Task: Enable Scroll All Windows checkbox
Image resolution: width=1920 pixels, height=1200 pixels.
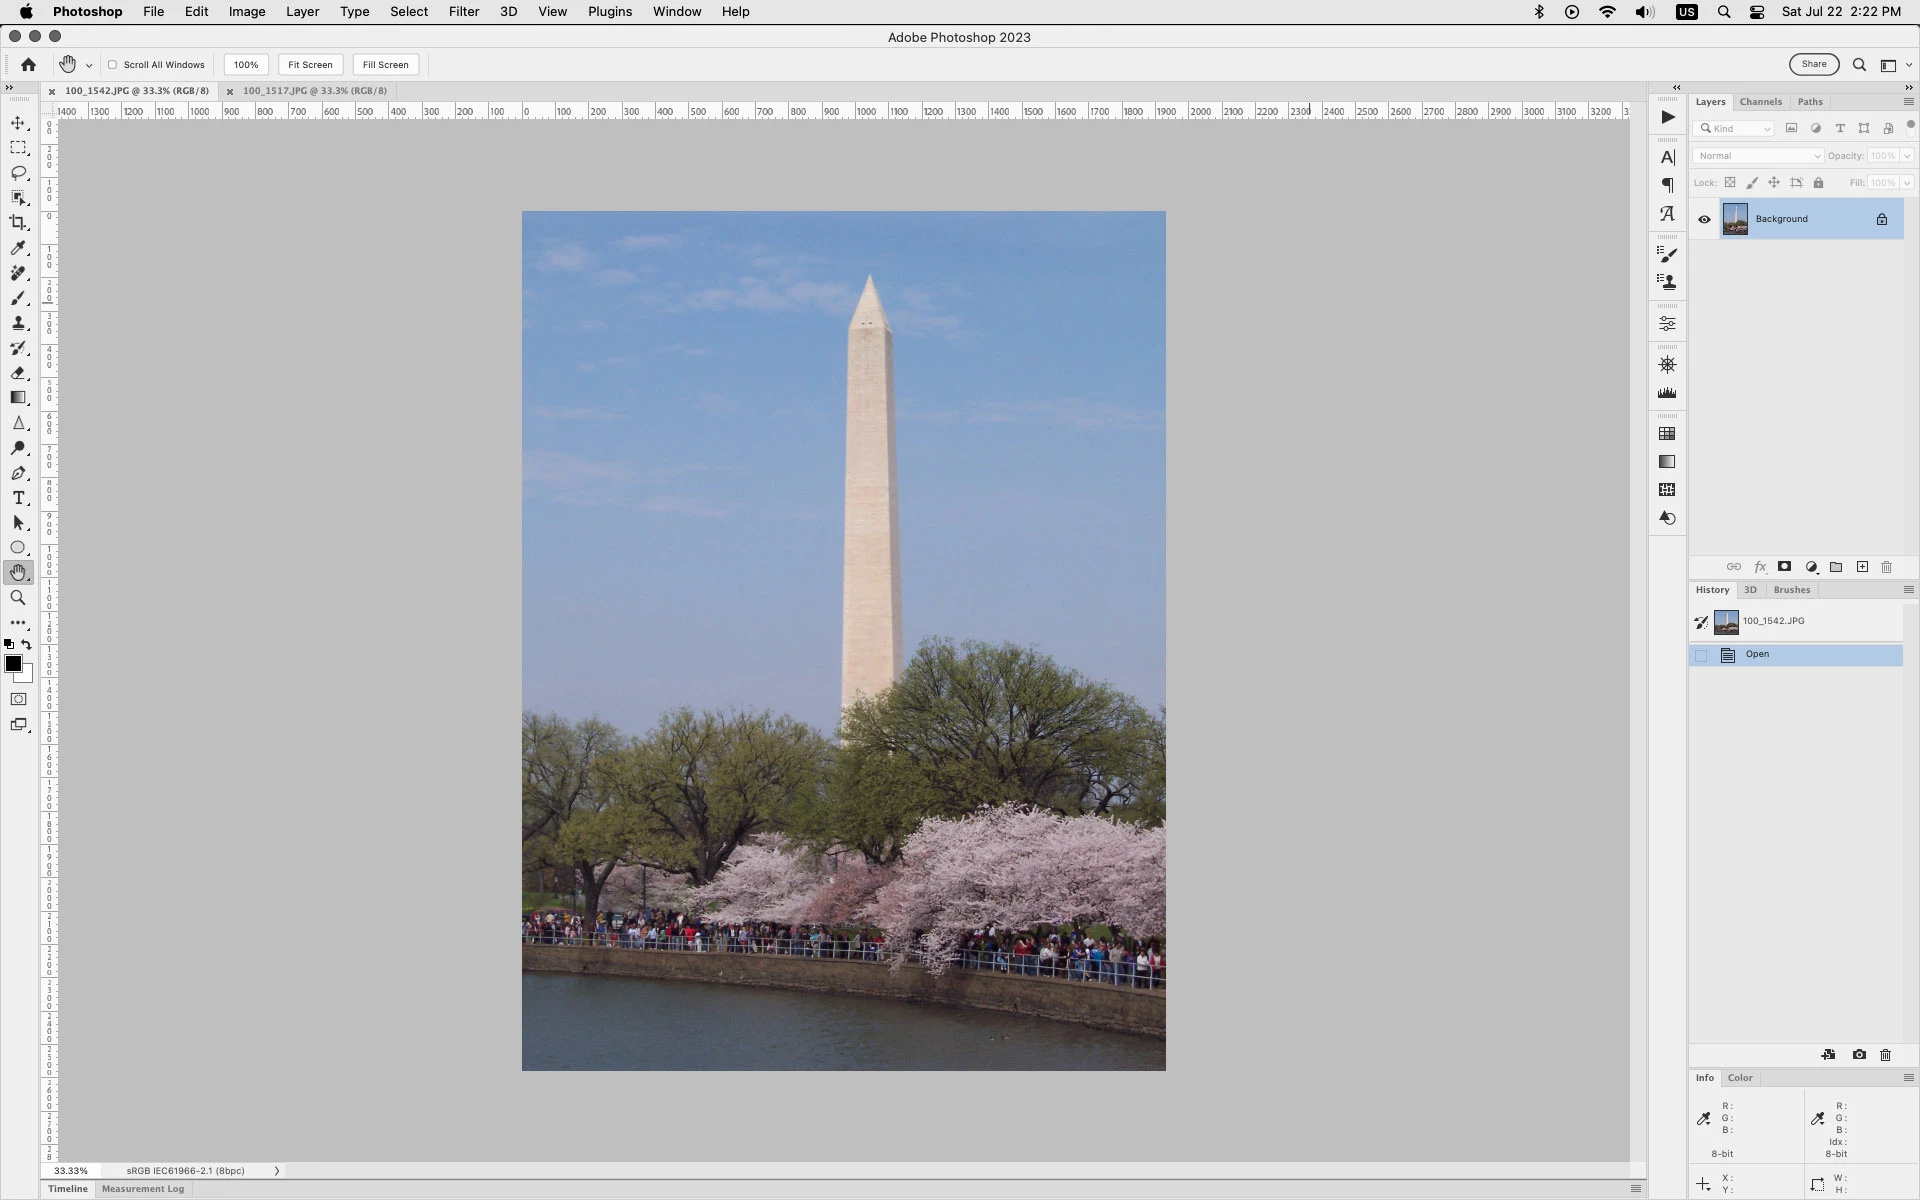Action: (113, 65)
